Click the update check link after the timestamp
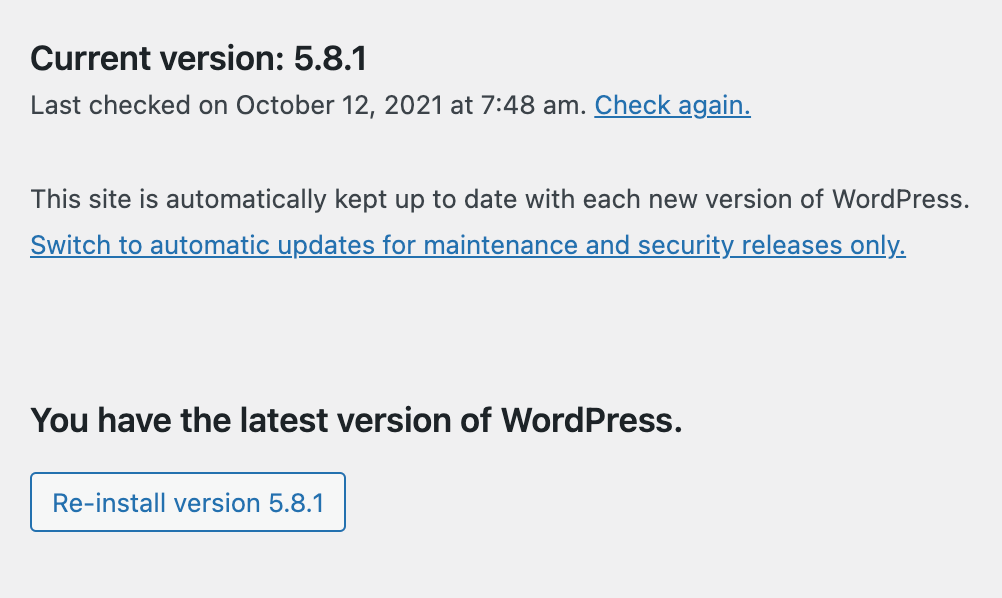The width and height of the screenshot is (1002, 598). tap(672, 105)
